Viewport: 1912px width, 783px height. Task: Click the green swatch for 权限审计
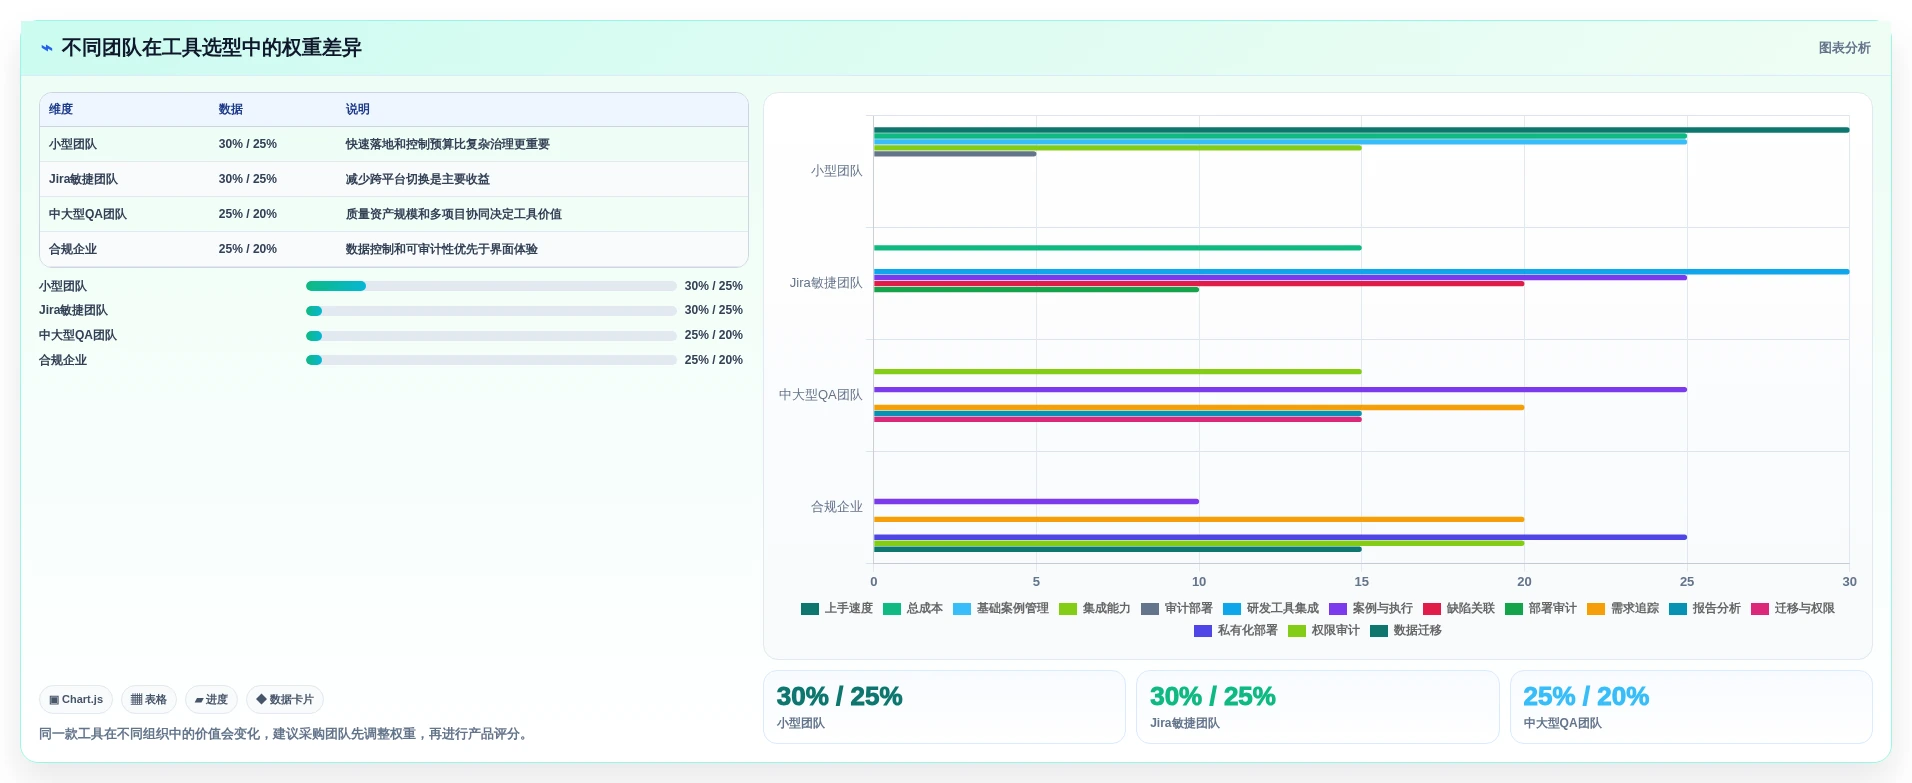1297,631
